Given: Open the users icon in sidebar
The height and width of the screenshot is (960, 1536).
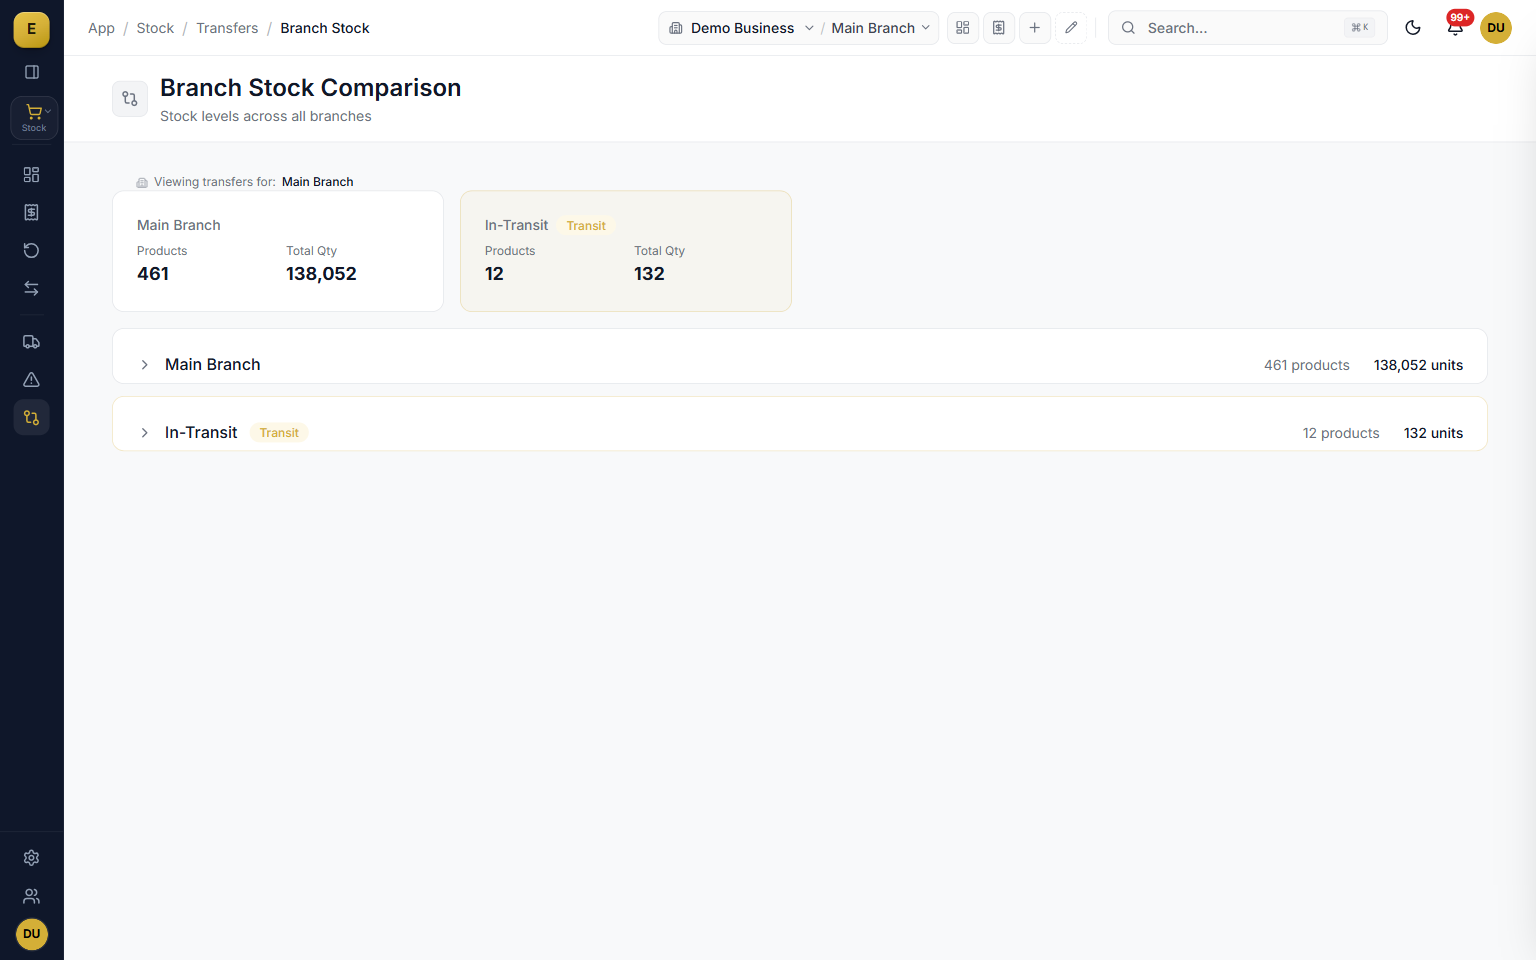Looking at the screenshot, I should (32, 896).
